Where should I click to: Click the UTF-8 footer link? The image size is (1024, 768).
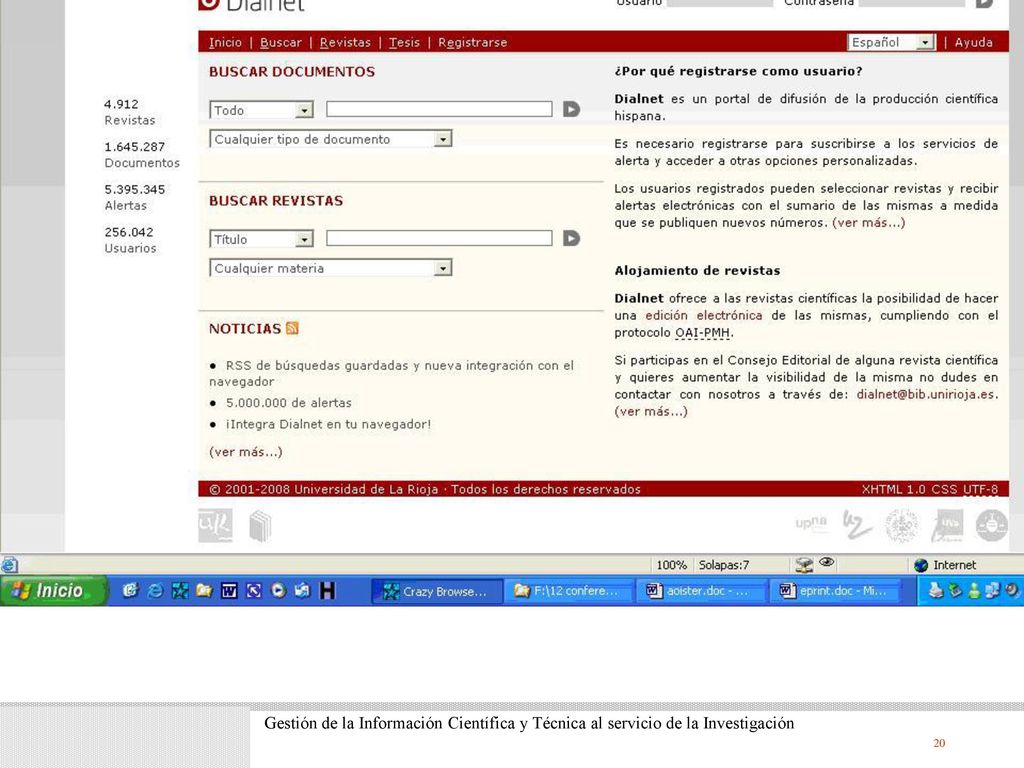980,489
